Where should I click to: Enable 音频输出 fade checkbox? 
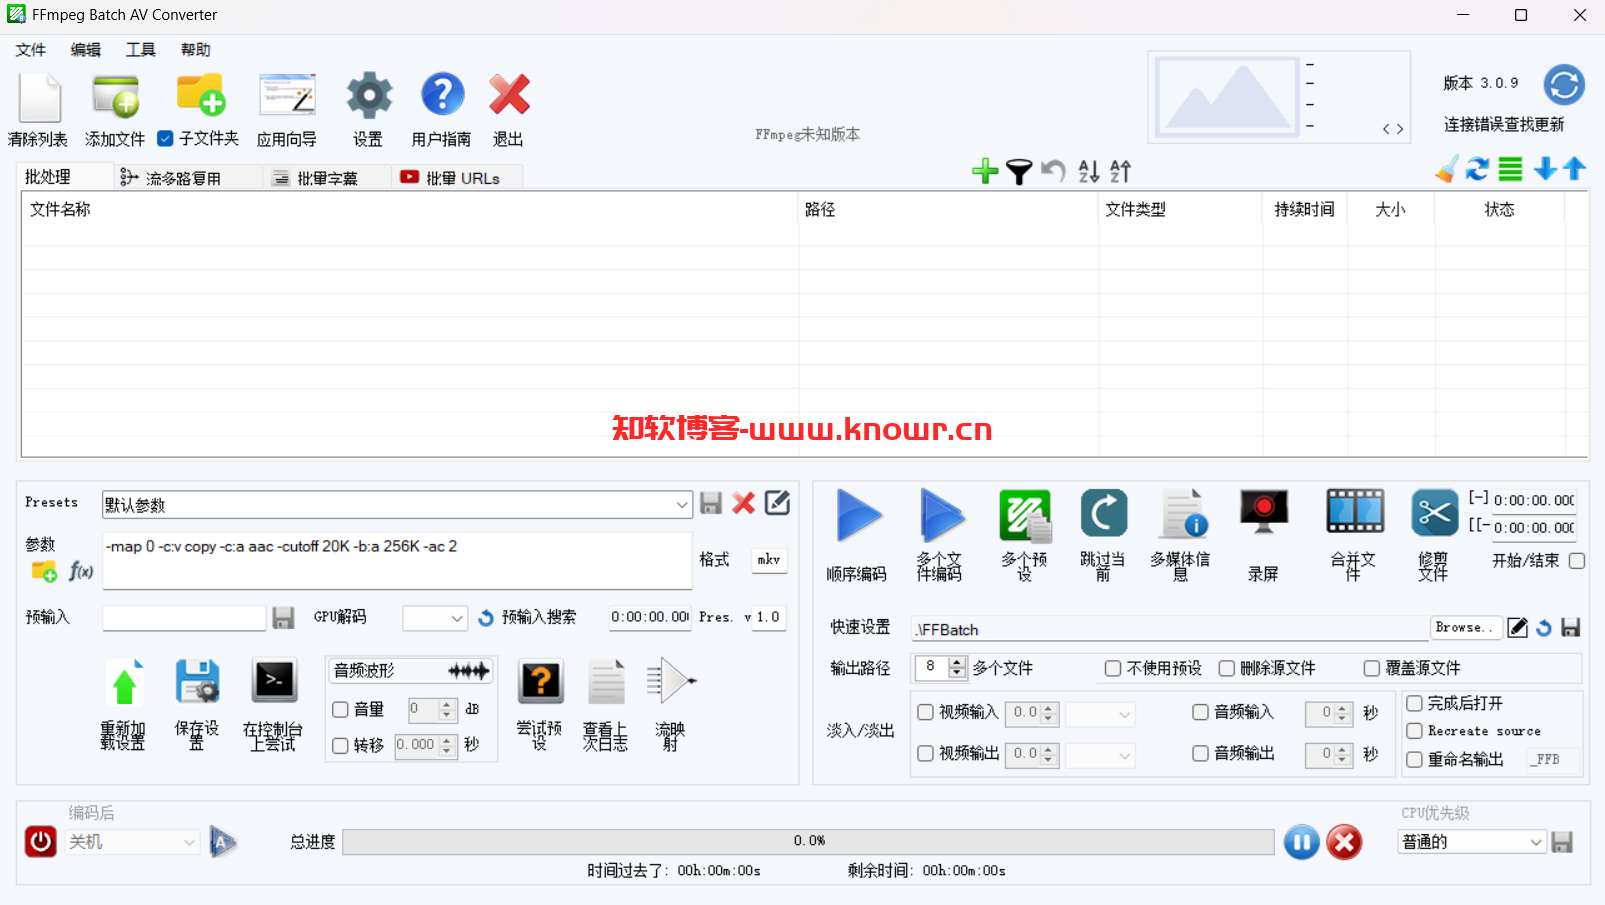(1200, 753)
